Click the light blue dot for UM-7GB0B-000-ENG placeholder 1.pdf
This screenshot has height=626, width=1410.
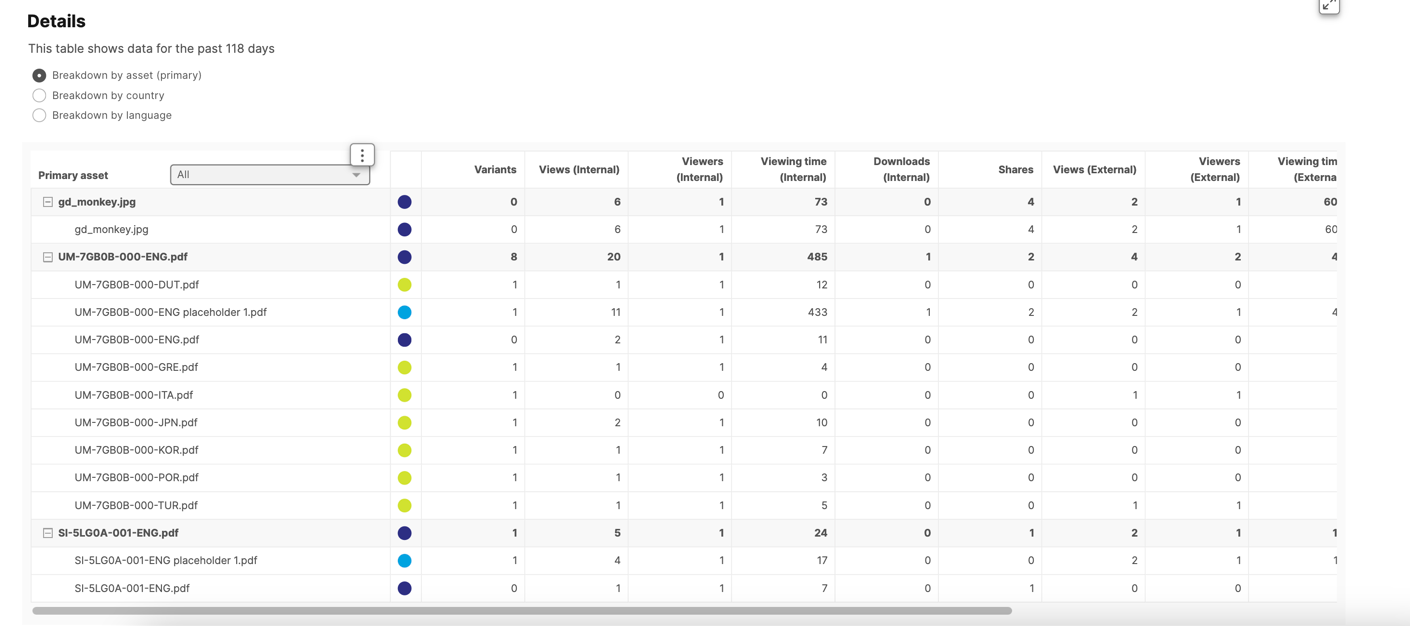click(405, 312)
